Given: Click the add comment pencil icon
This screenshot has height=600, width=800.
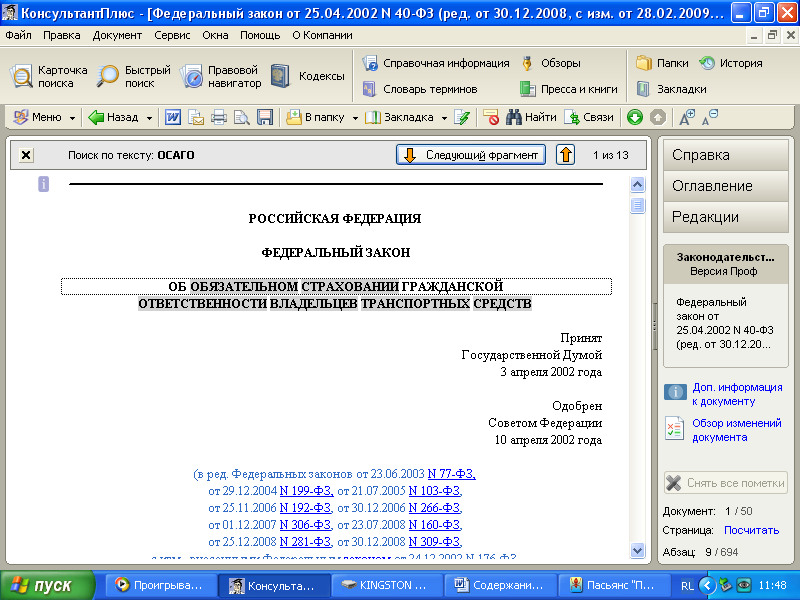Looking at the screenshot, I should pyautogui.click(x=462, y=117).
